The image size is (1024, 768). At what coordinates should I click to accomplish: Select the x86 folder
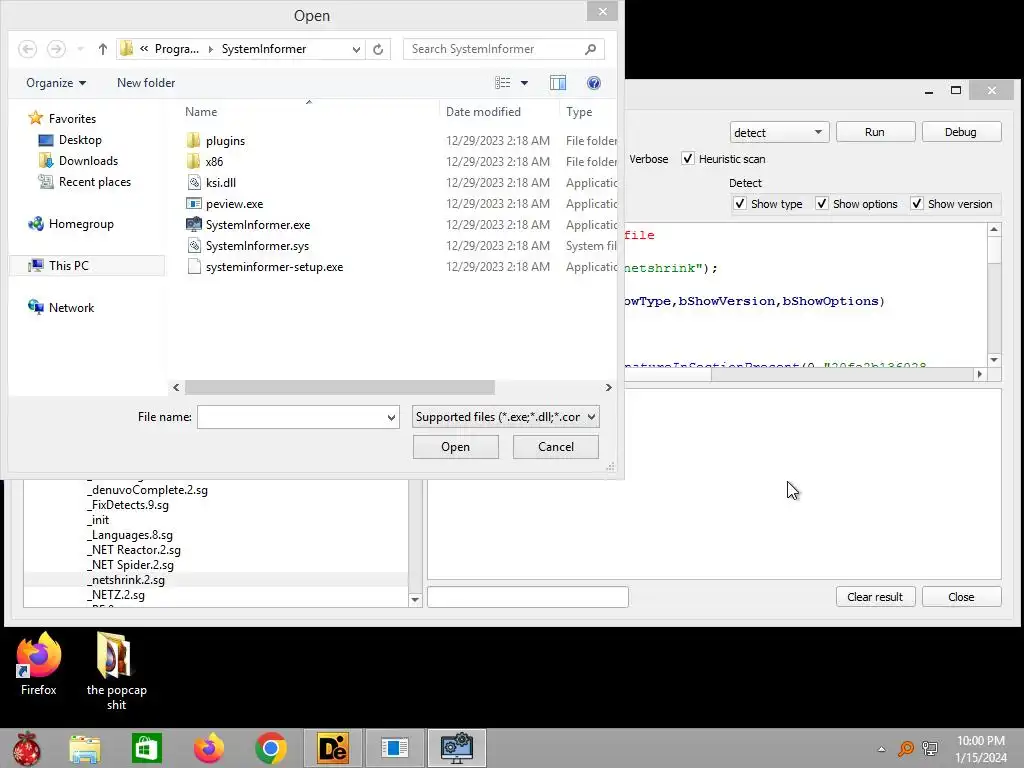click(214, 161)
